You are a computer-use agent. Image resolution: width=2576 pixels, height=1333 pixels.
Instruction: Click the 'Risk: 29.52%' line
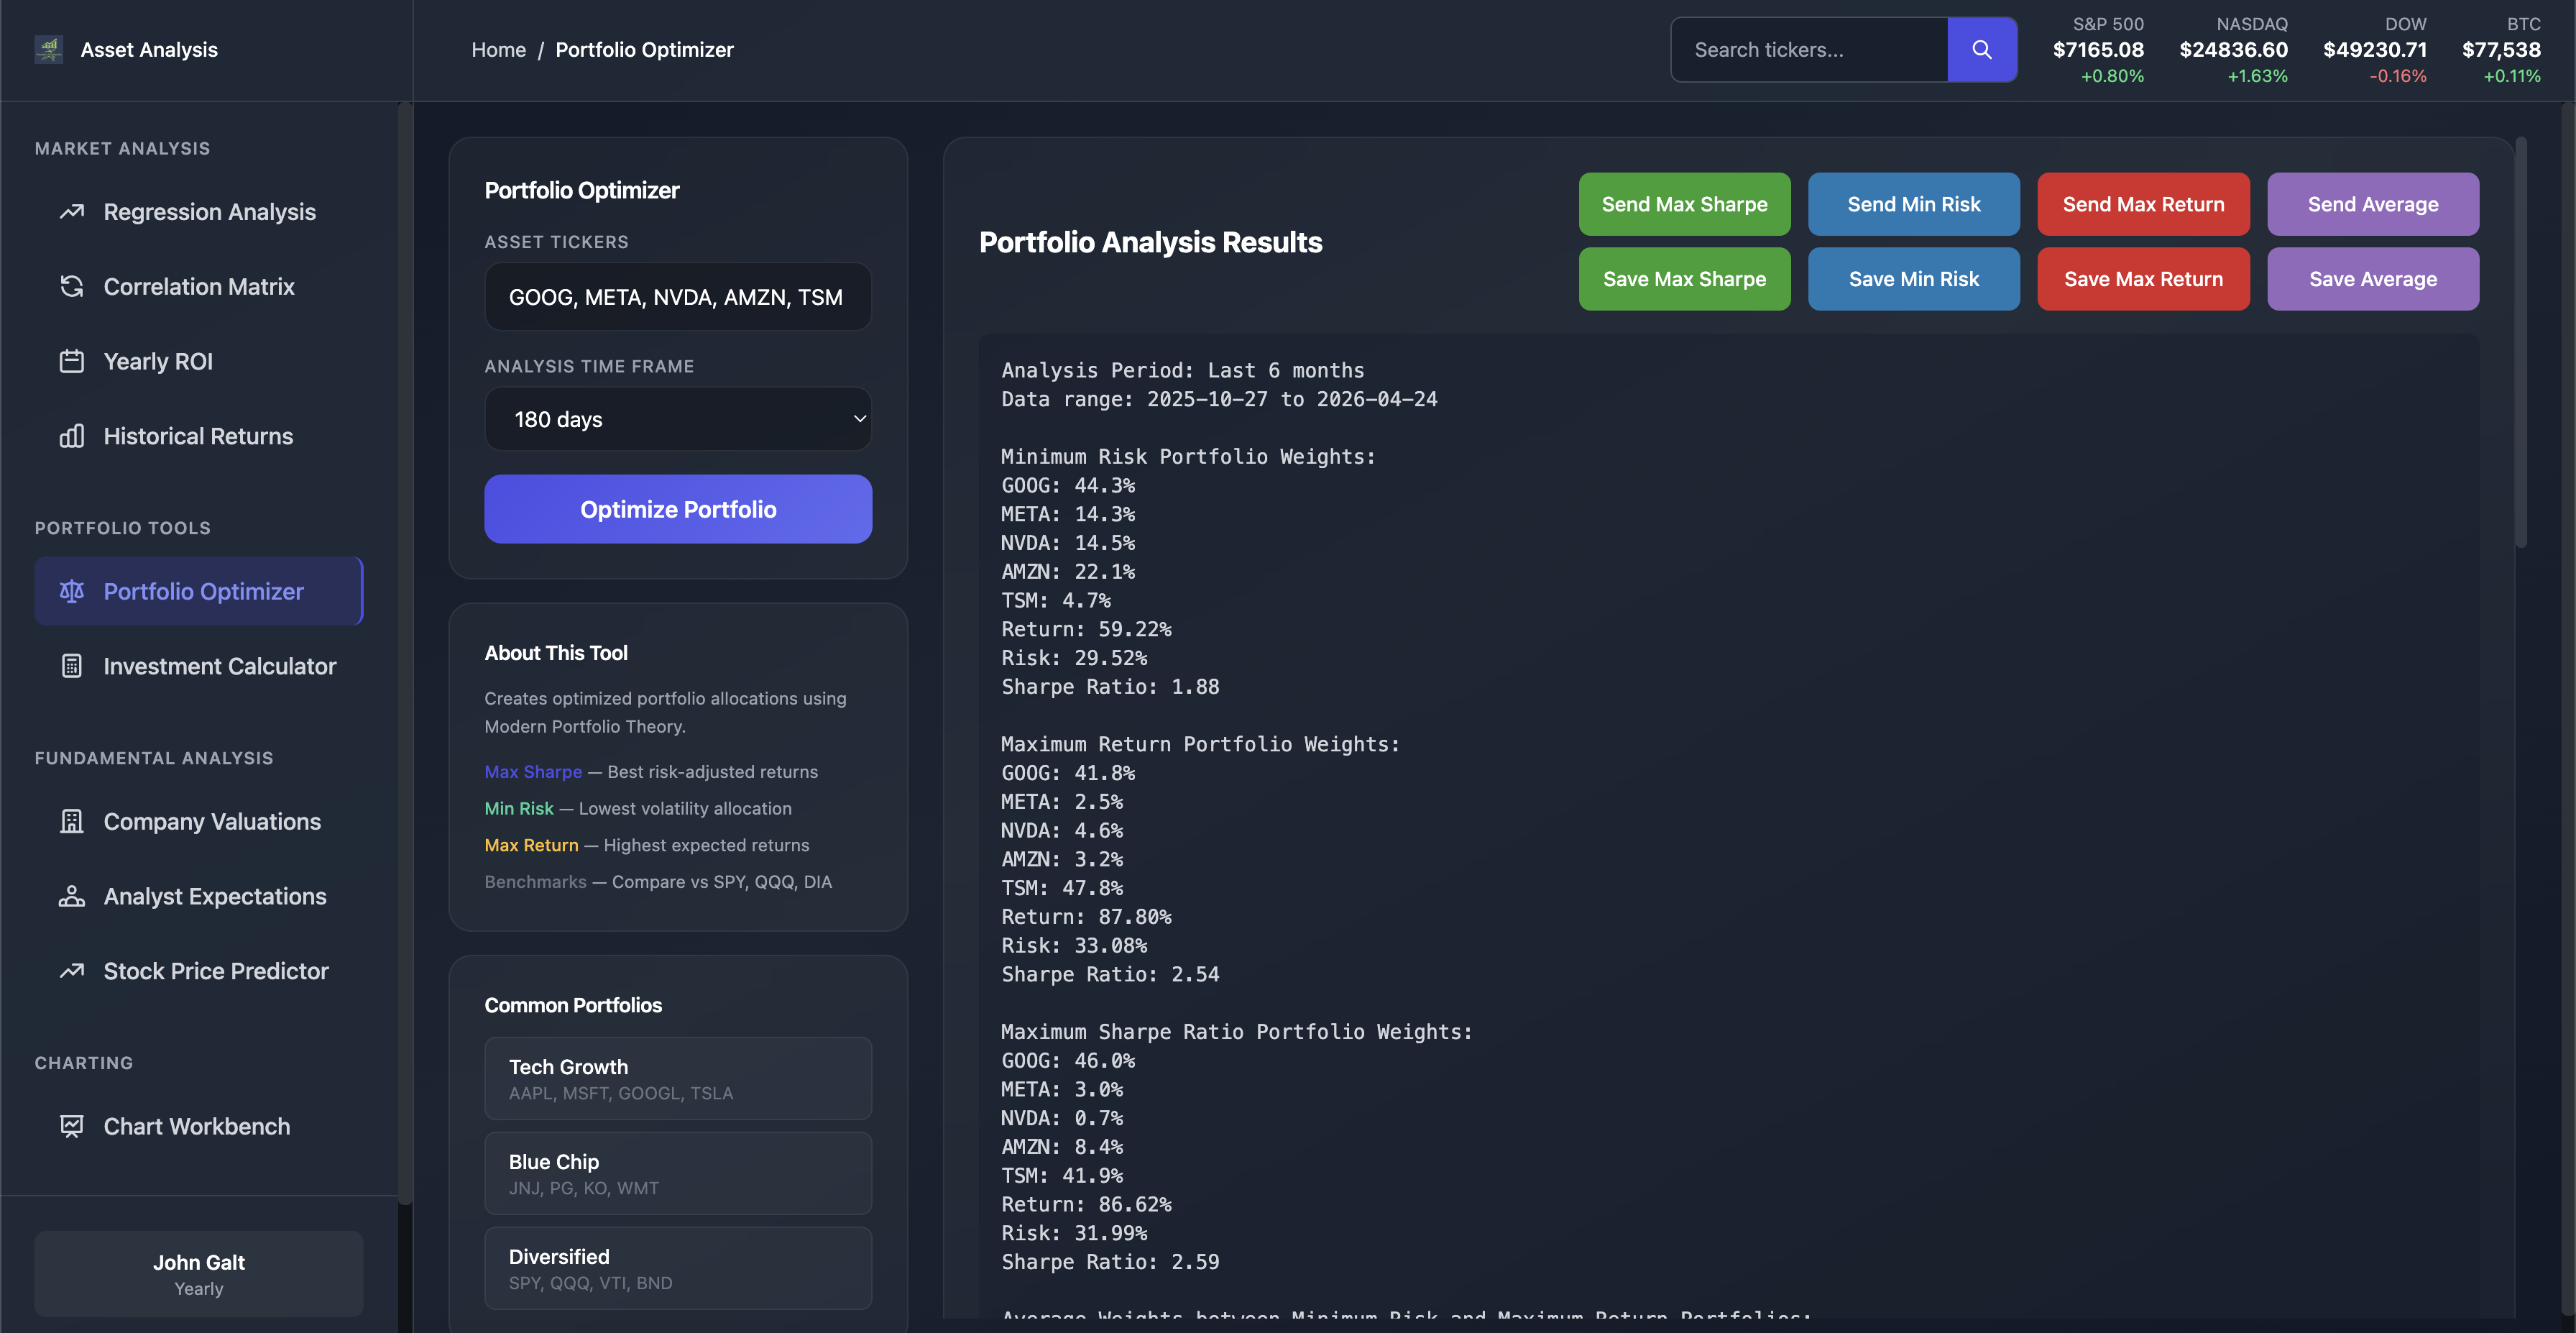(x=1074, y=658)
